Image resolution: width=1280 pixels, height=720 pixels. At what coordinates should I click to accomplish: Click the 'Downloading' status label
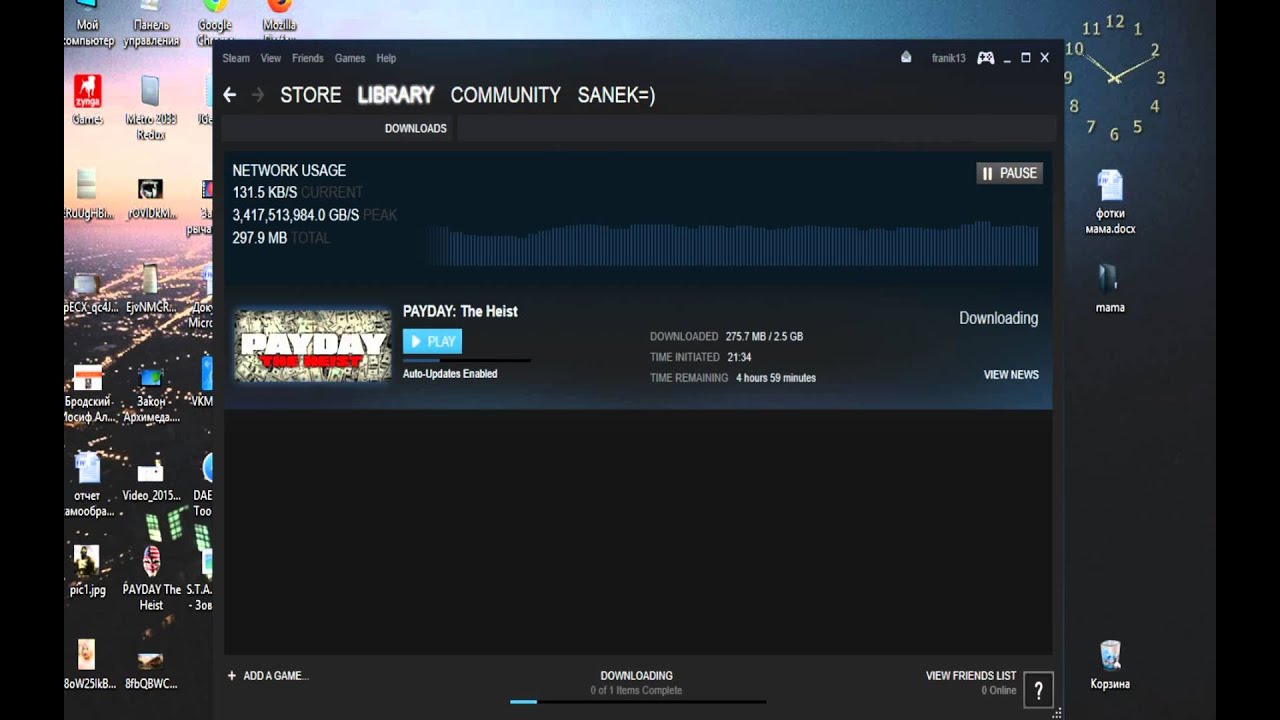(998, 318)
